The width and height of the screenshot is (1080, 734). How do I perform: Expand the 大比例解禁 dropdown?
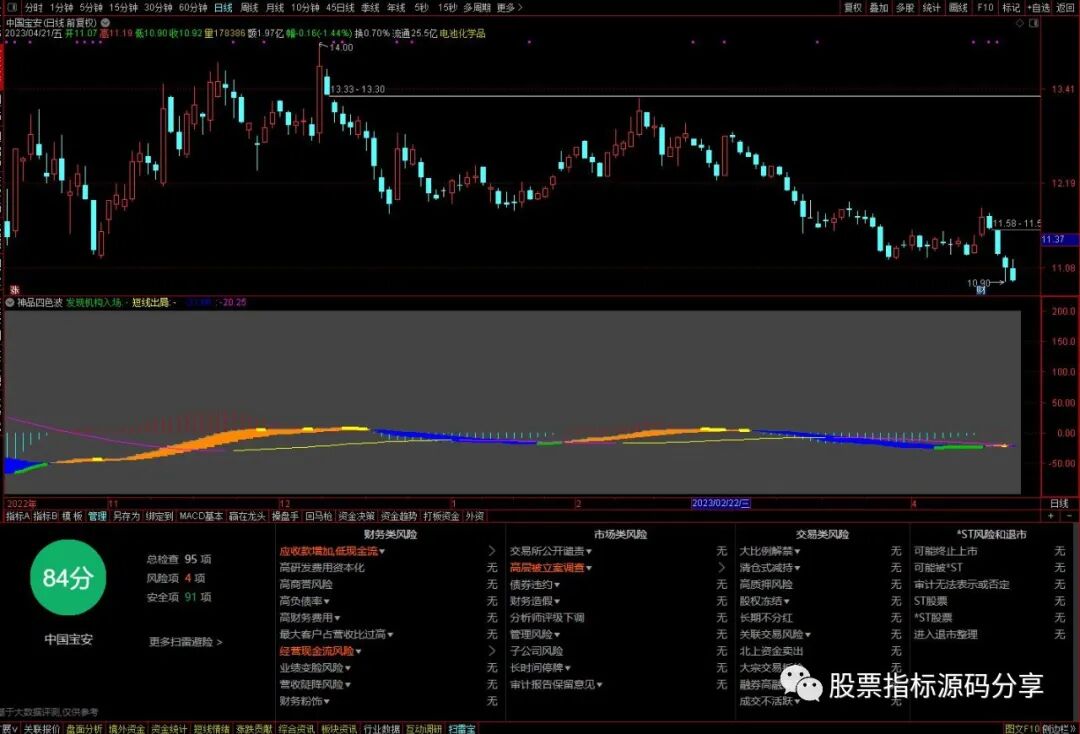pyautogui.click(x=797, y=552)
